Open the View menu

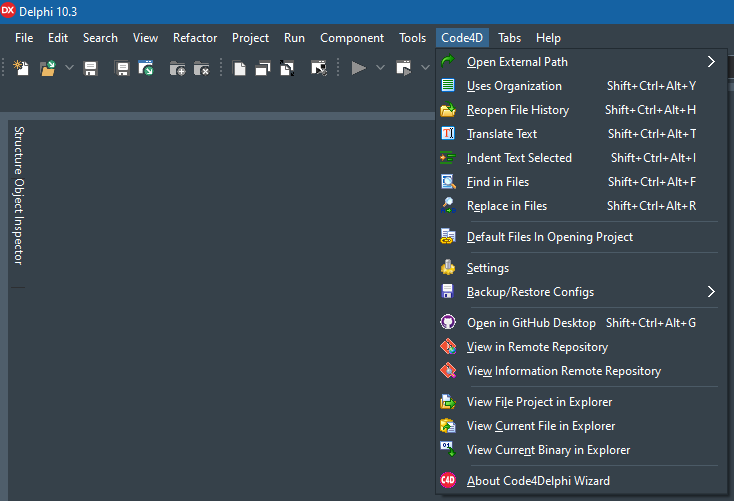[145, 38]
